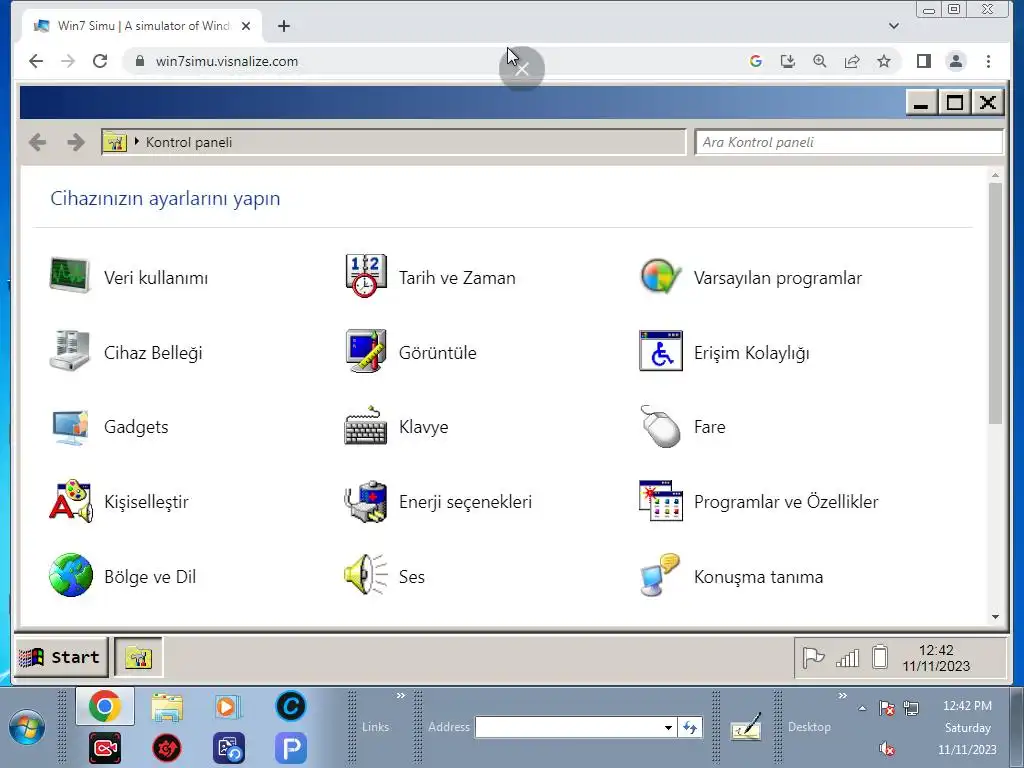Open Varsayılan programlar icon
This screenshot has width=1024, height=768.
pos(660,277)
